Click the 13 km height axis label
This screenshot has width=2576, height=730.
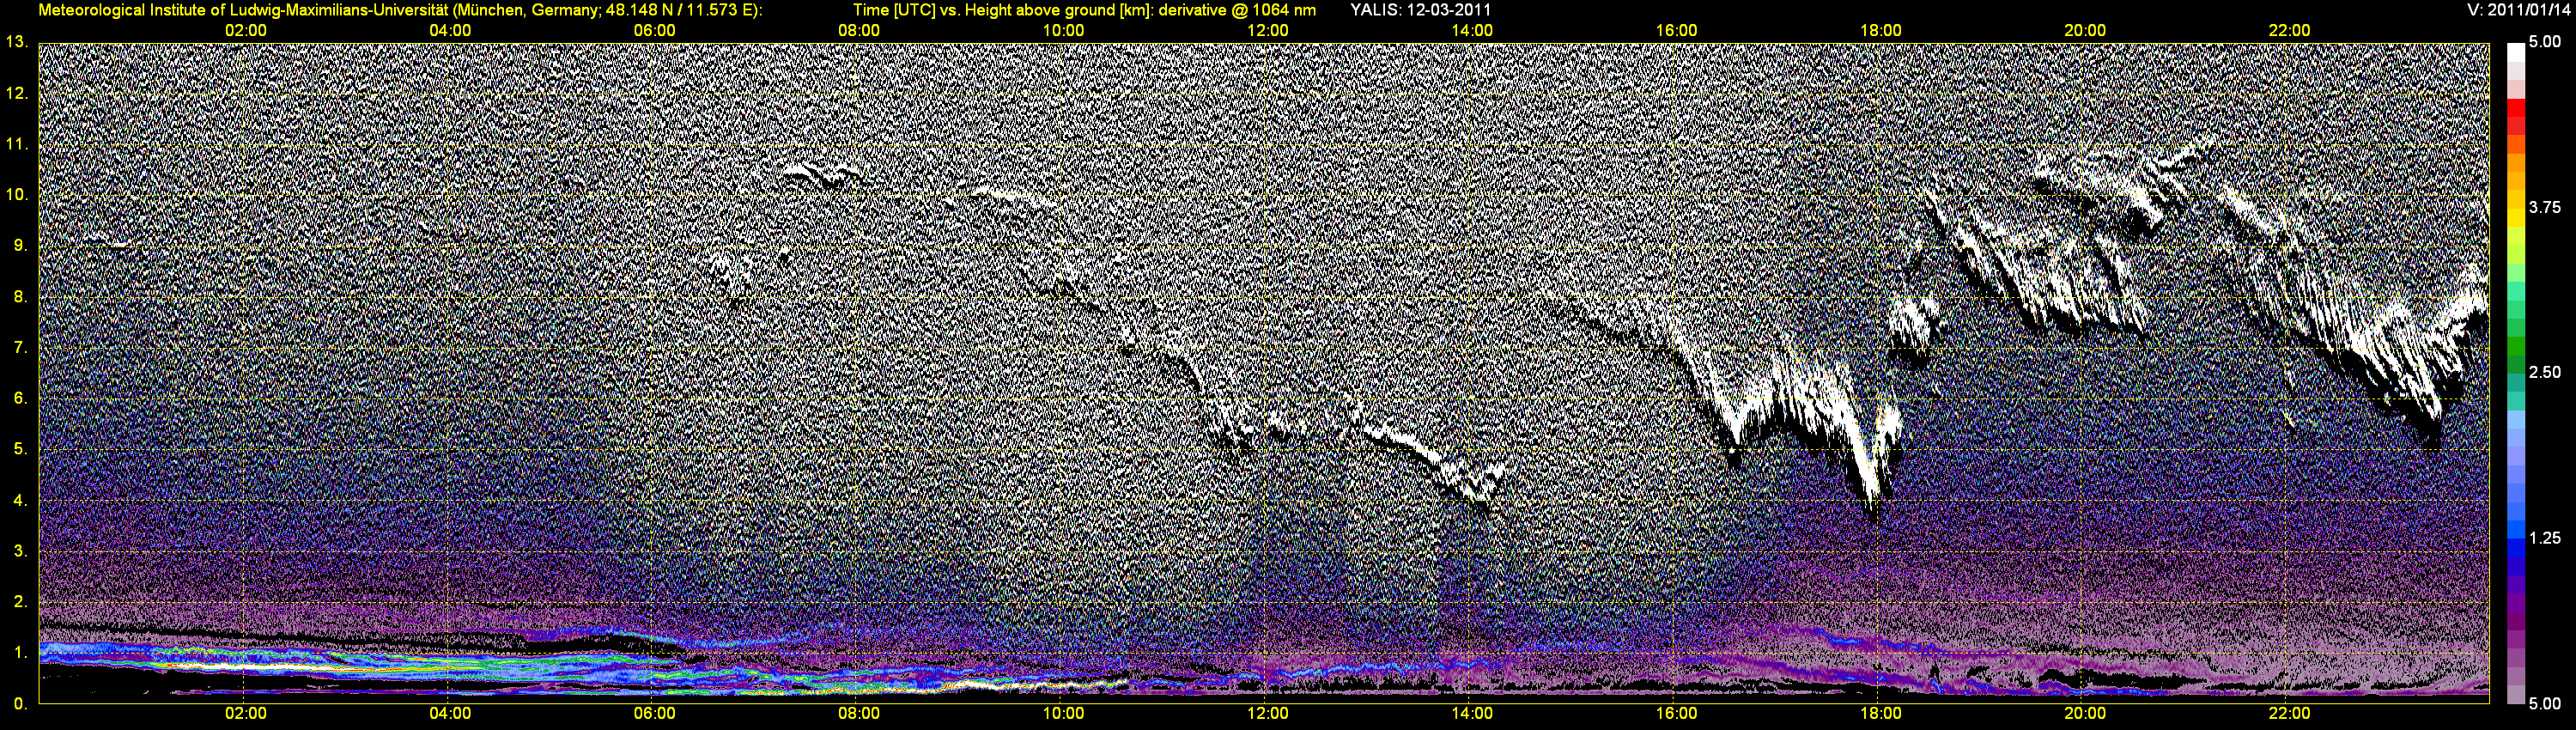click(x=16, y=42)
